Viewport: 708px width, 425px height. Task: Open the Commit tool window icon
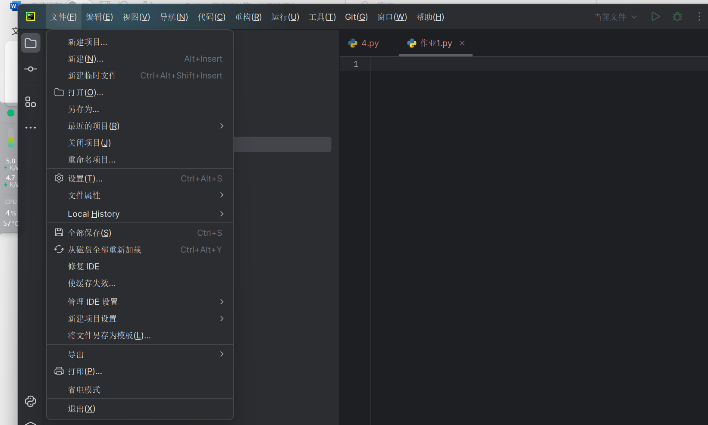point(31,69)
